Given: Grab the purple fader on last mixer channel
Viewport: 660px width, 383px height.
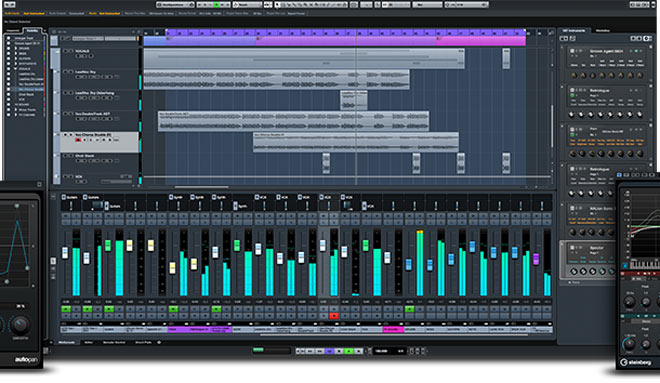Looking at the screenshot, I should (536, 258).
